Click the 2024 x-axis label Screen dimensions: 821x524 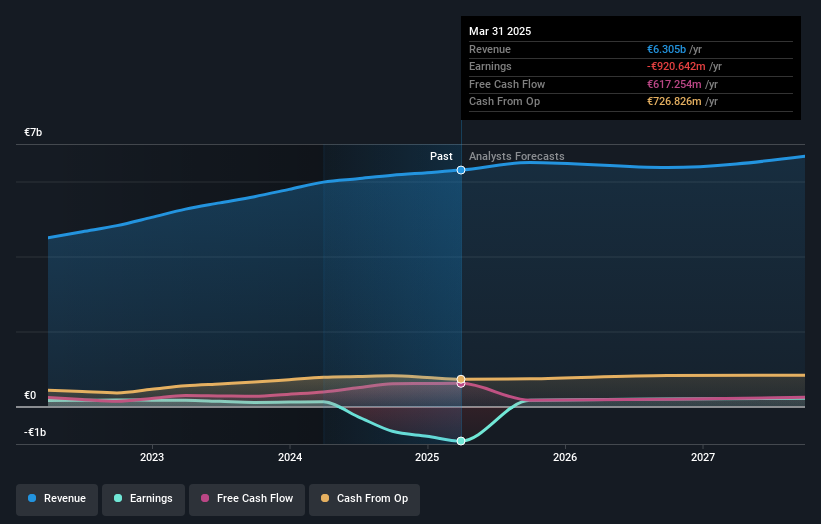click(x=290, y=458)
